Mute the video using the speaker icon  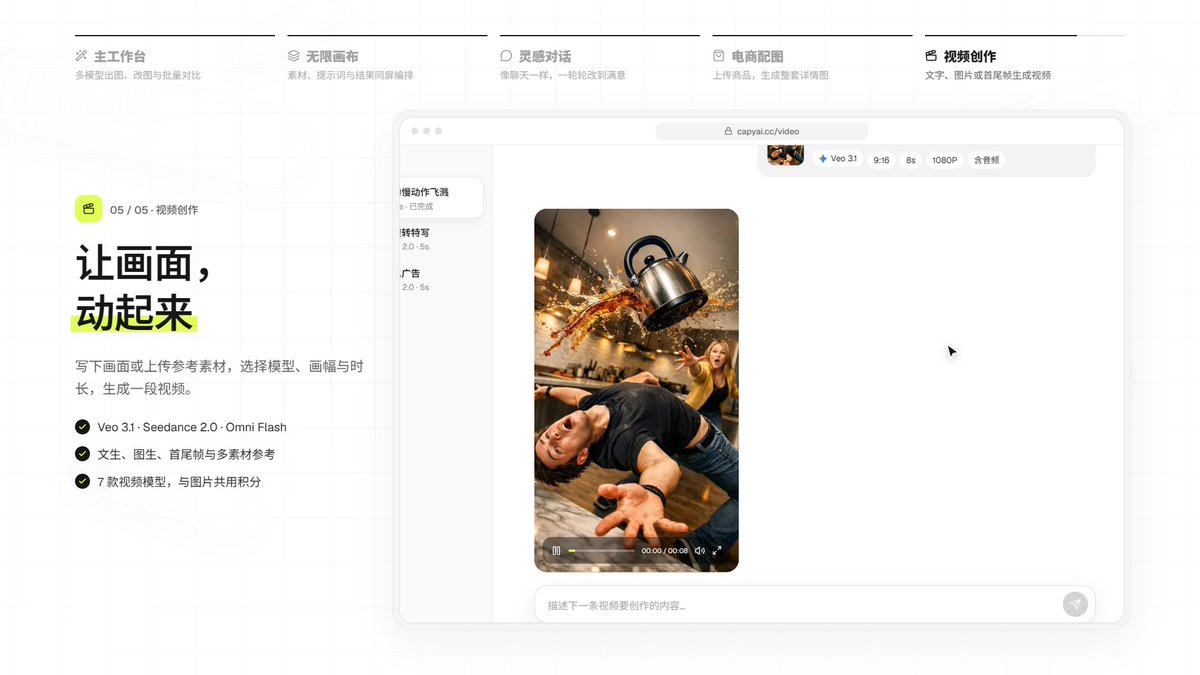[699, 550]
